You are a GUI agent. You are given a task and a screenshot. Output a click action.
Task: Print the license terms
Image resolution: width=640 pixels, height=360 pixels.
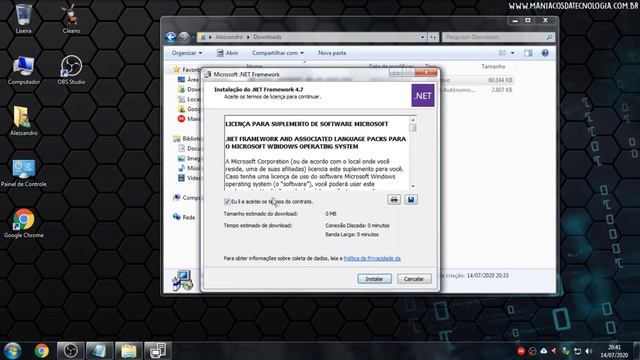[394, 200]
